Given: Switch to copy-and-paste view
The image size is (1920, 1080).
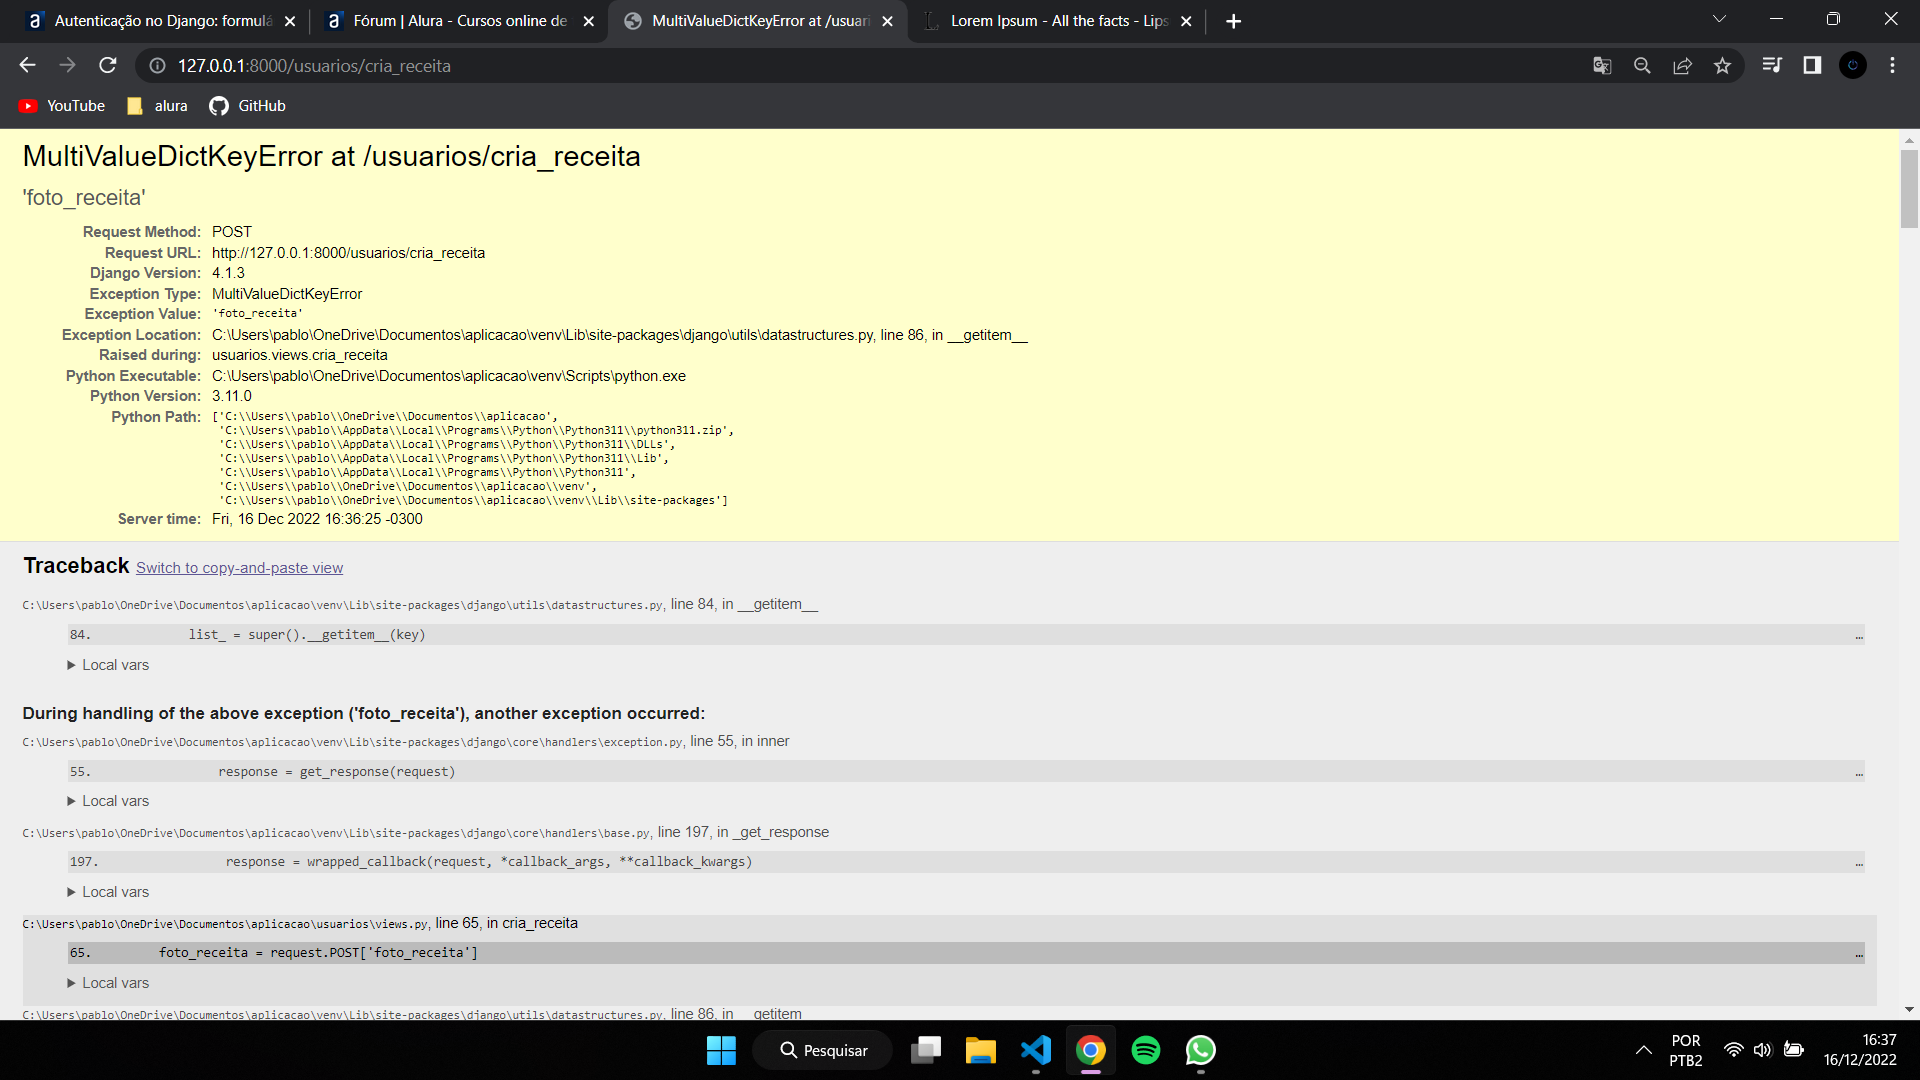Looking at the screenshot, I should click(239, 568).
